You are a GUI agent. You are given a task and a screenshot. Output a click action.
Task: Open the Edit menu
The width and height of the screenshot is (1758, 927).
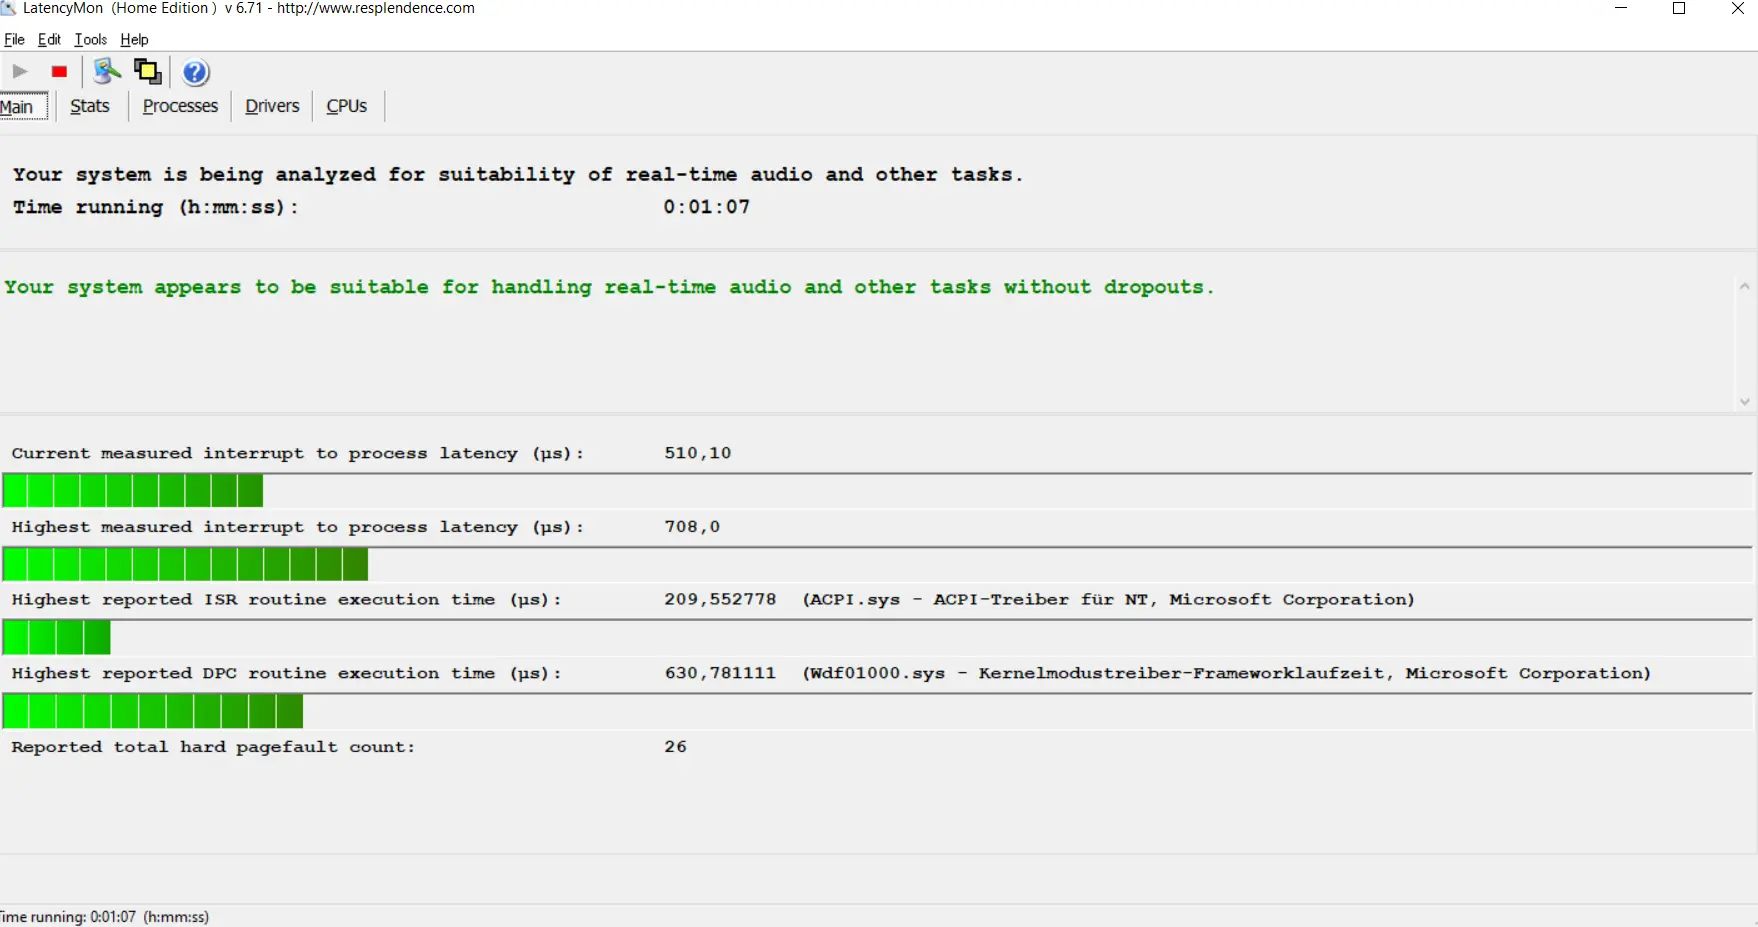point(49,40)
